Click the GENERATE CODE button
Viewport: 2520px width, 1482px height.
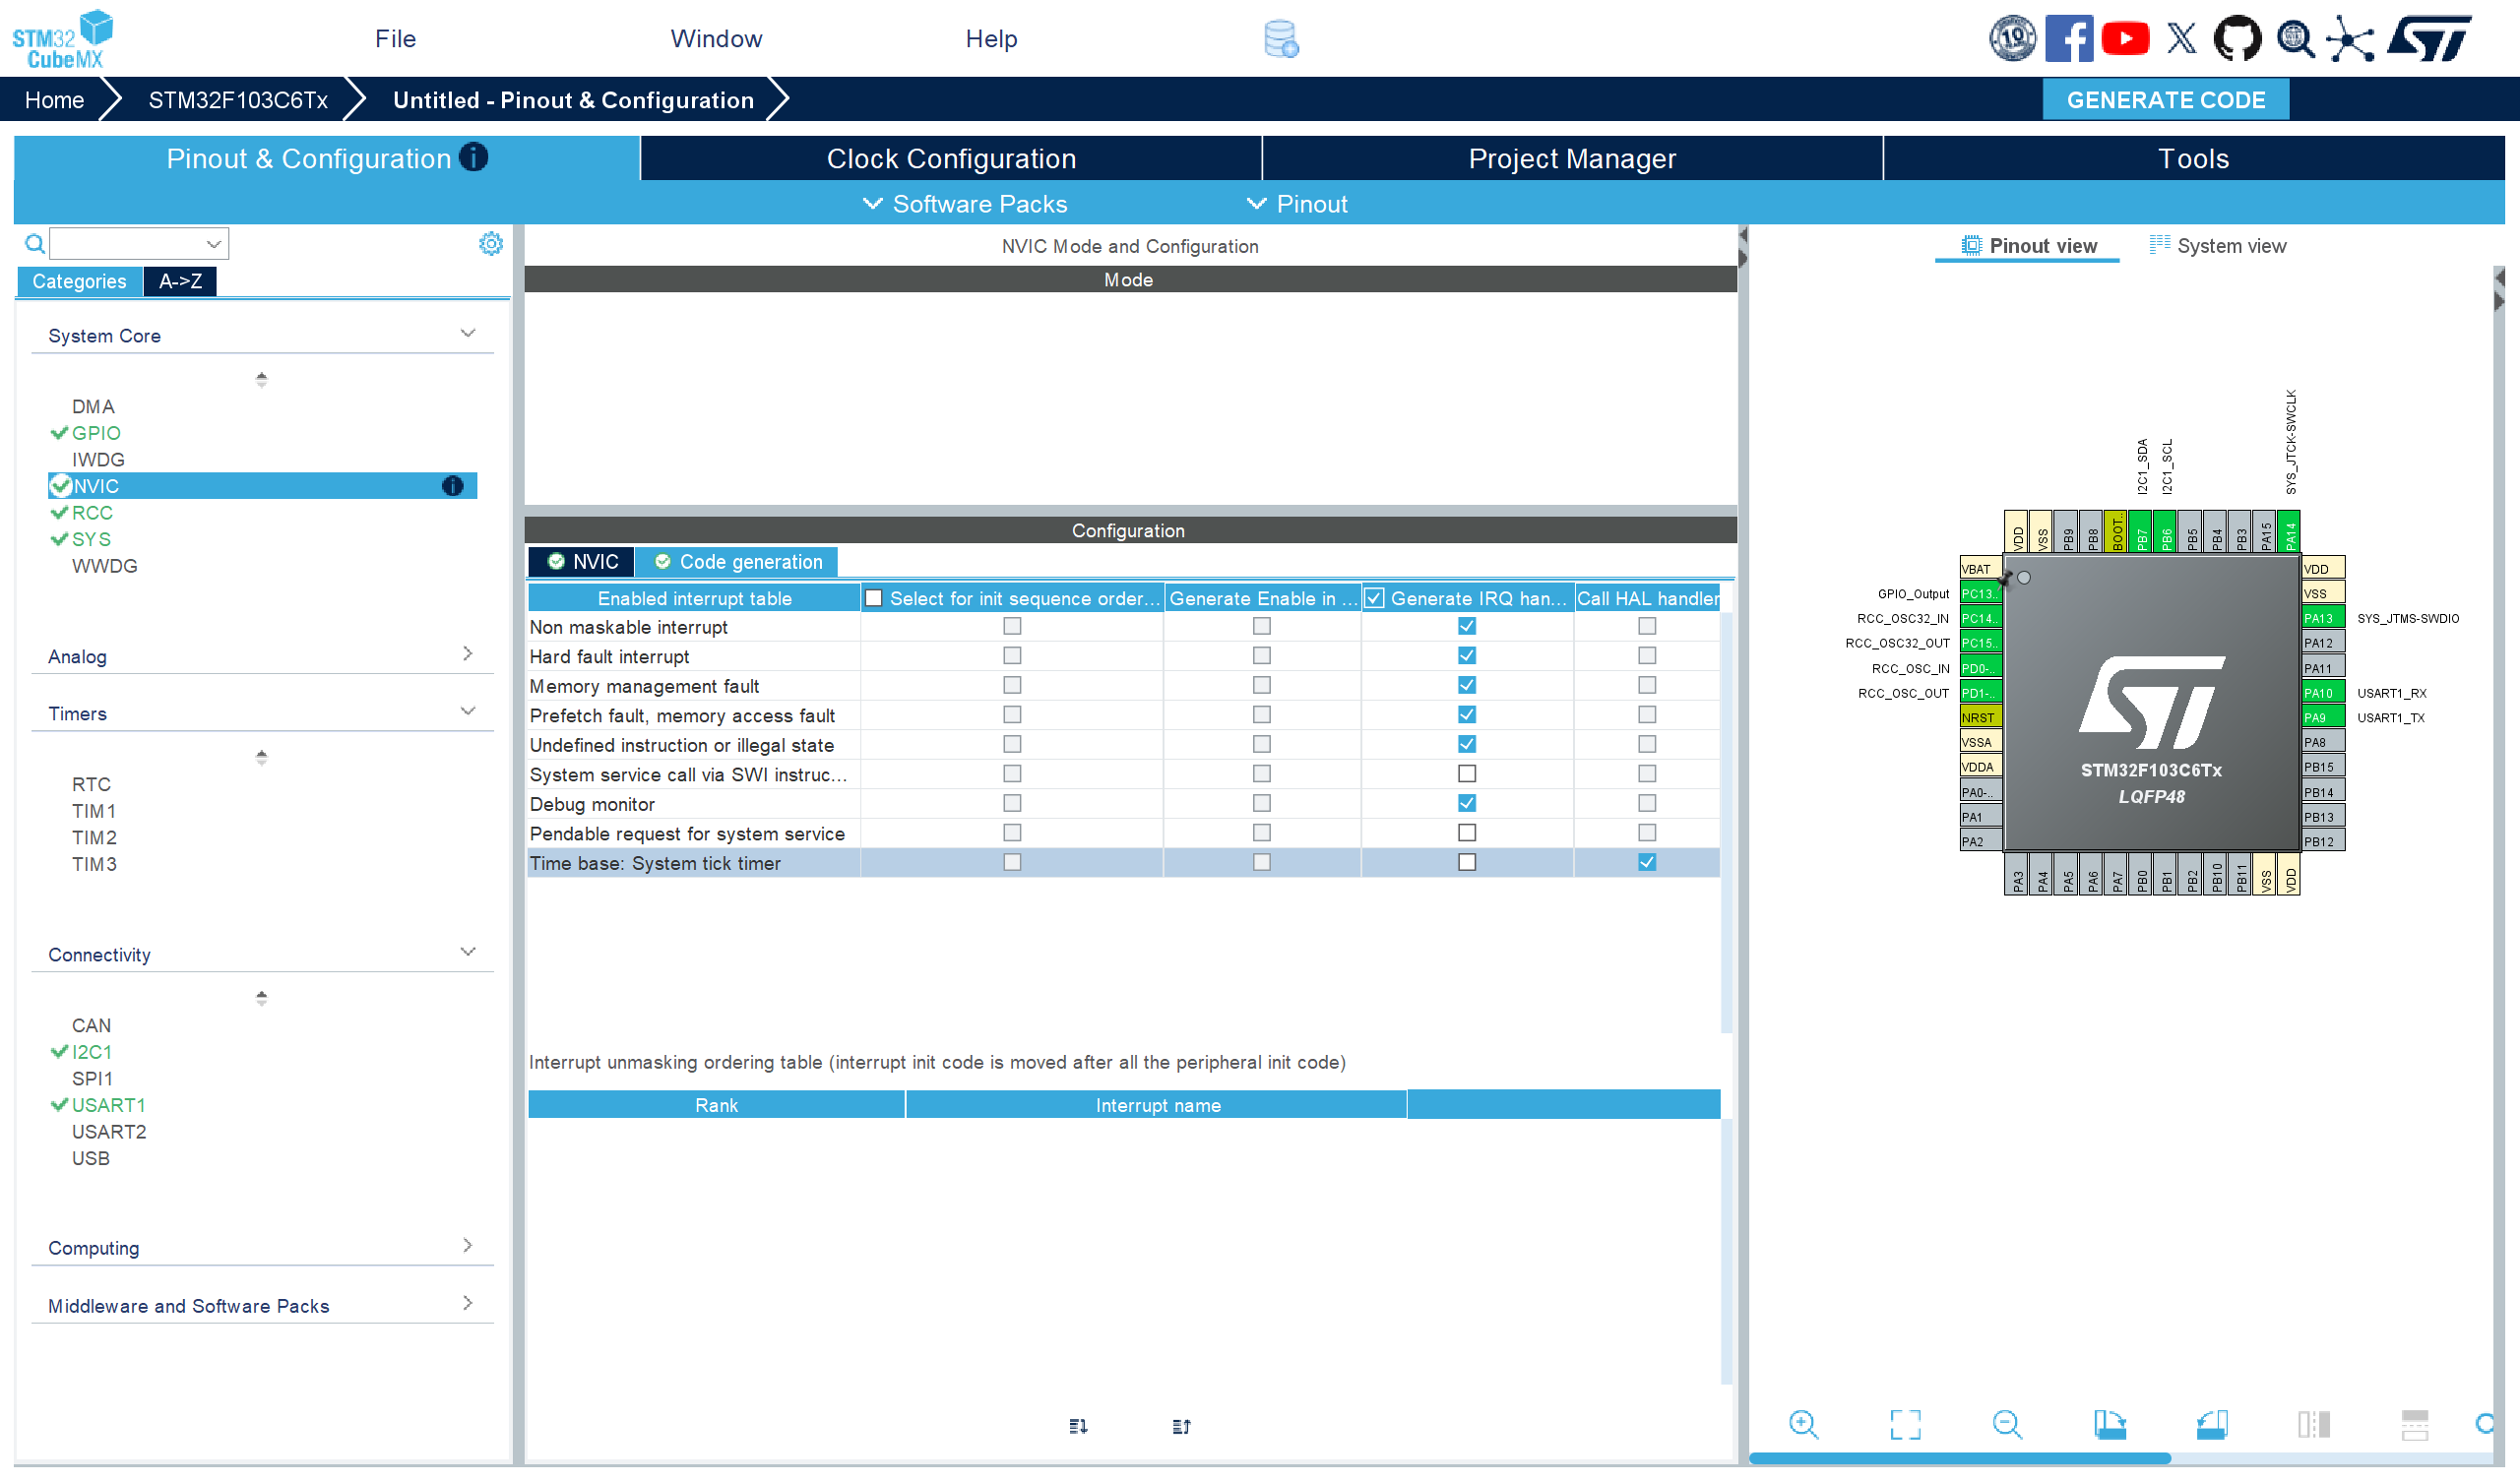coord(2166,100)
